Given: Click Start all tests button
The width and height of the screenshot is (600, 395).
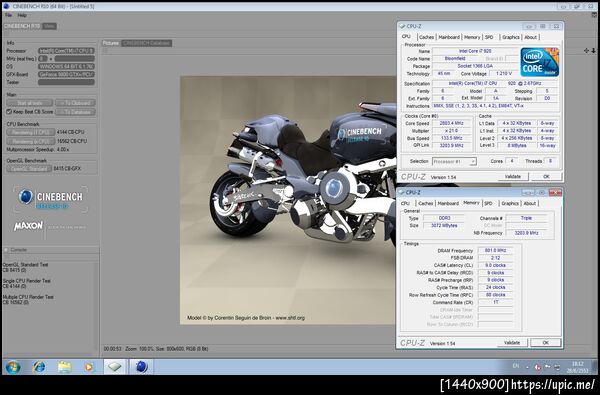Looking at the screenshot, I should click(30, 103).
